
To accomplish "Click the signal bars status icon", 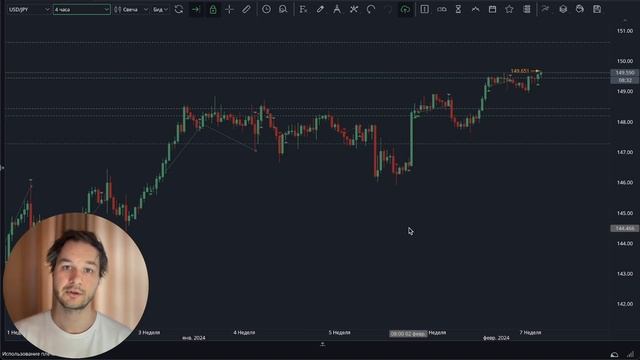I will click(x=631, y=354).
